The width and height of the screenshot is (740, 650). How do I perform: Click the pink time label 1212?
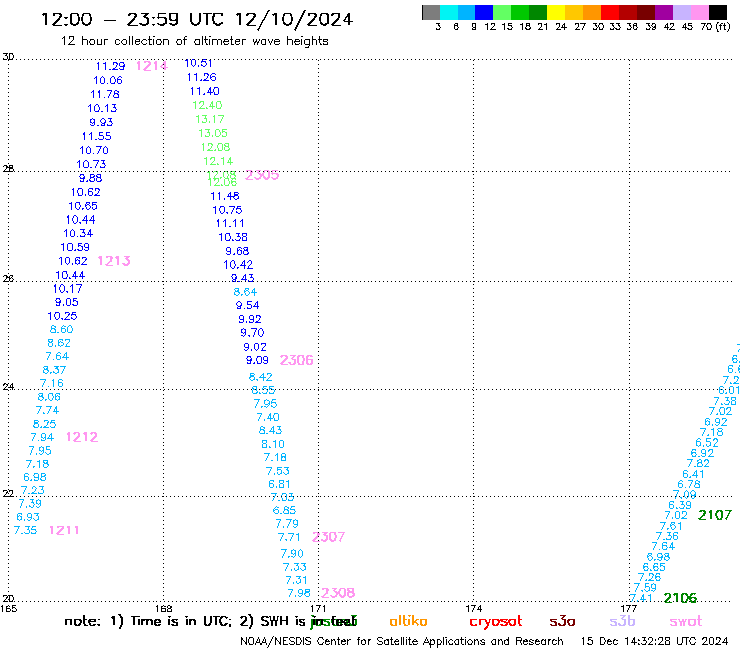(x=82, y=437)
